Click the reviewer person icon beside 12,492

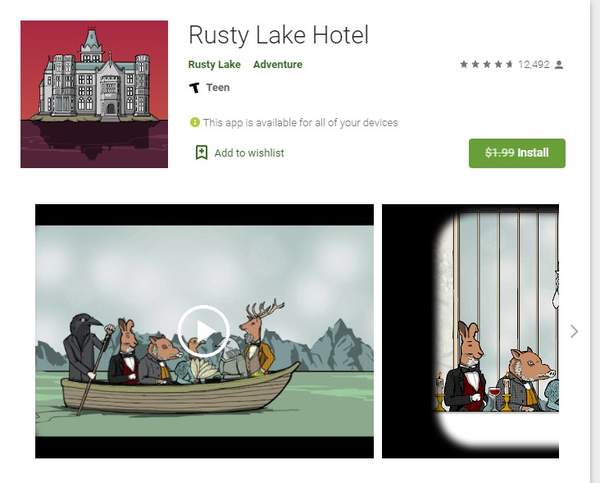[x=559, y=65]
